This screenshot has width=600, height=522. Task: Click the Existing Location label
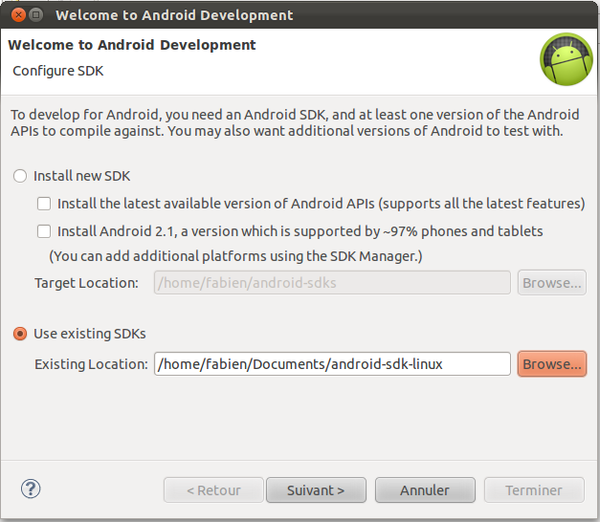(91, 364)
